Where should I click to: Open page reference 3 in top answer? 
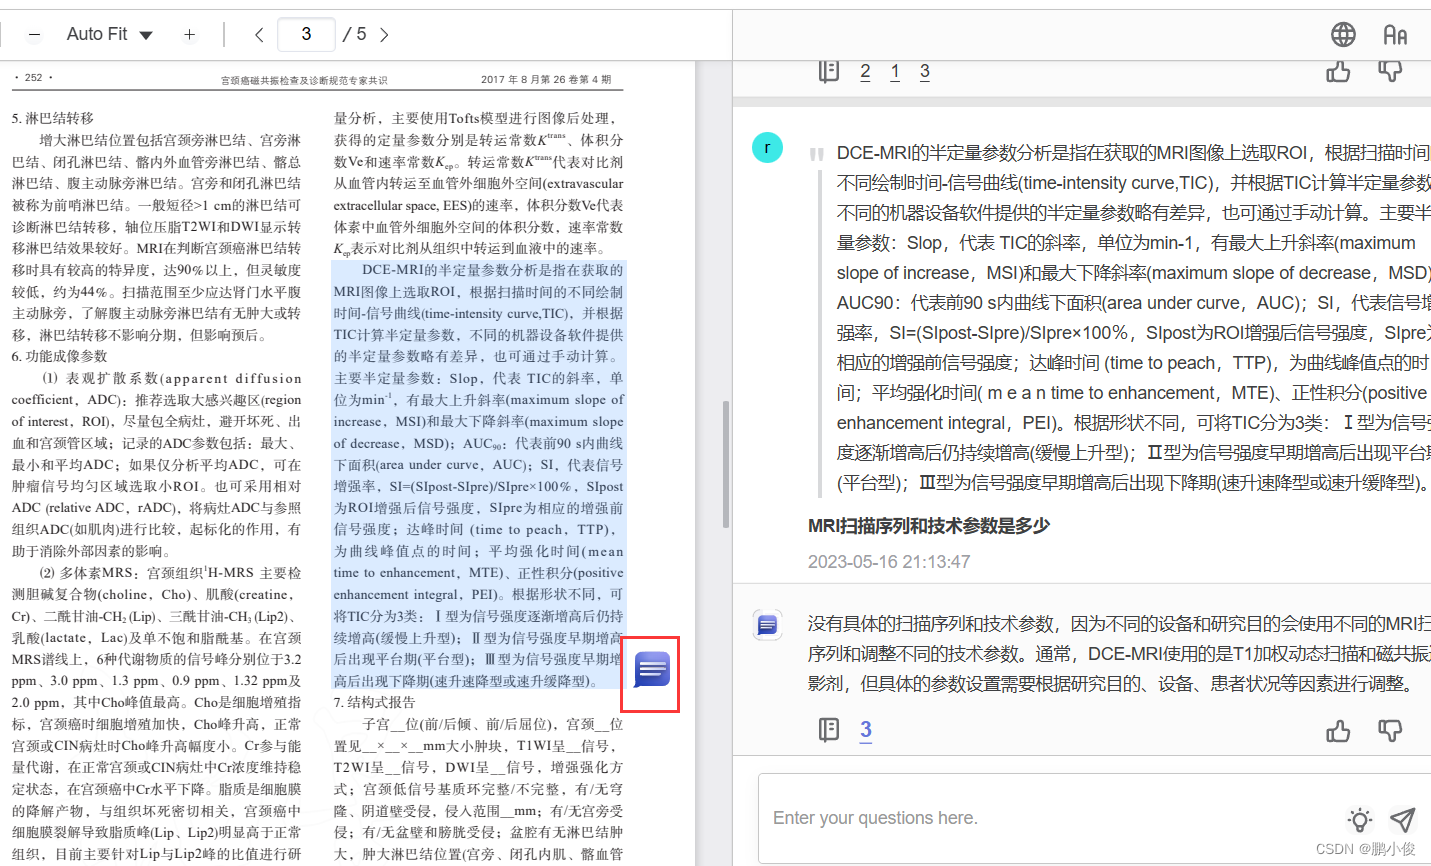point(925,71)
